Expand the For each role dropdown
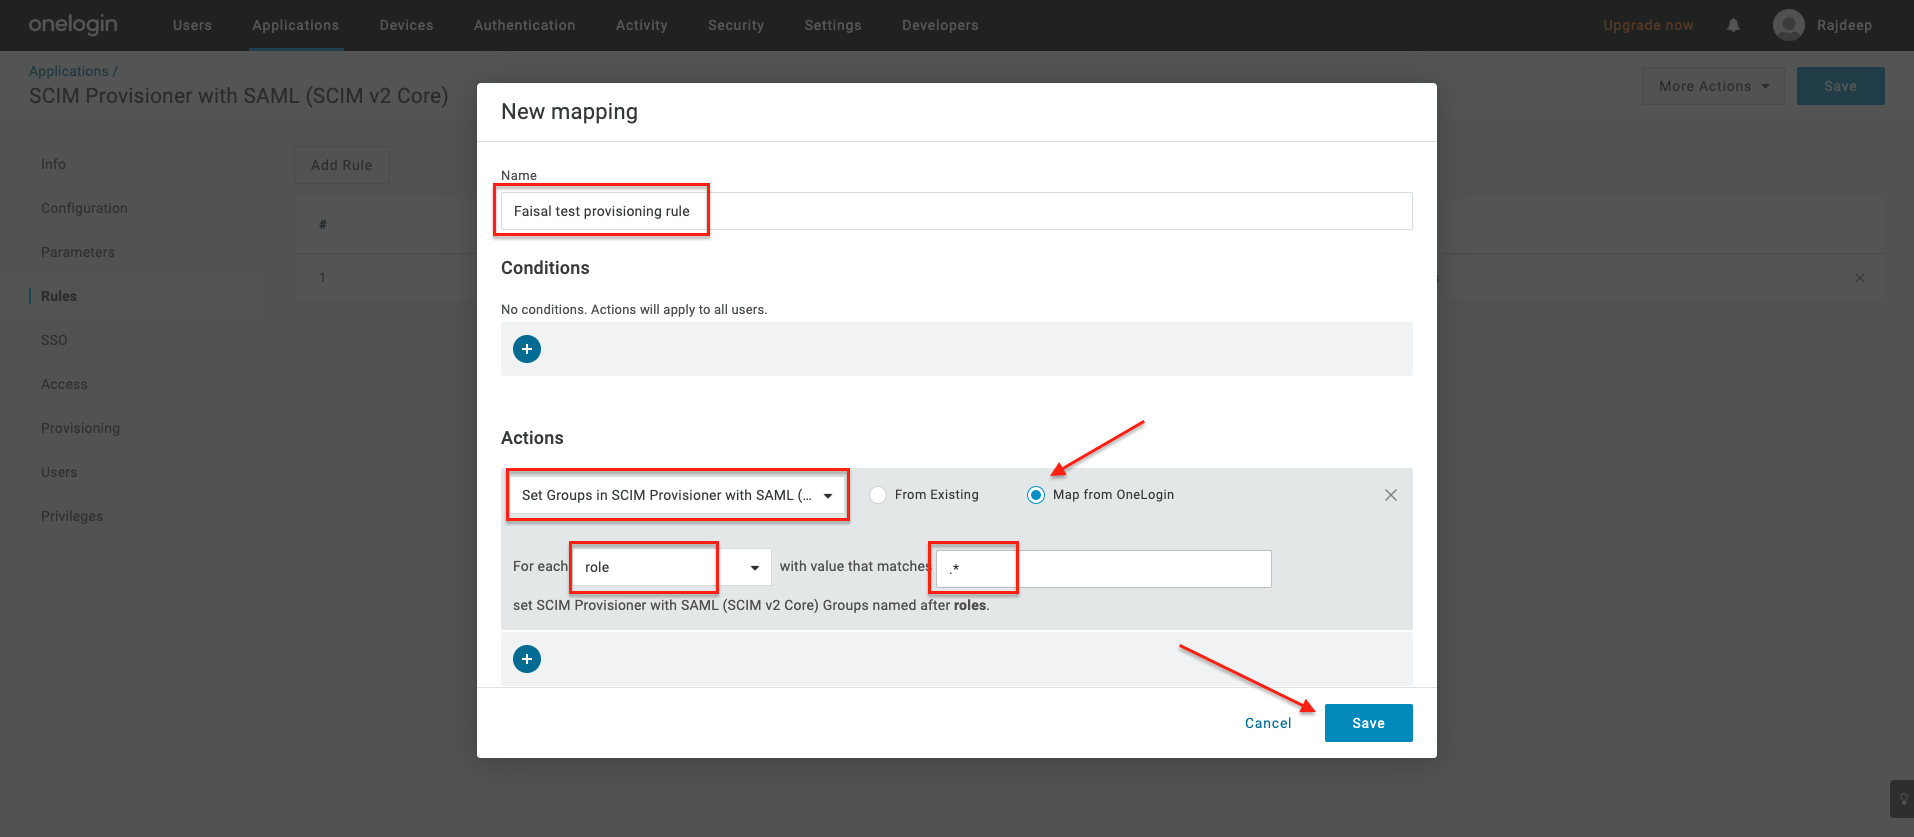The width and height of the screenshot is (1914, 837). pyautogui.click(x=754, y=567)
